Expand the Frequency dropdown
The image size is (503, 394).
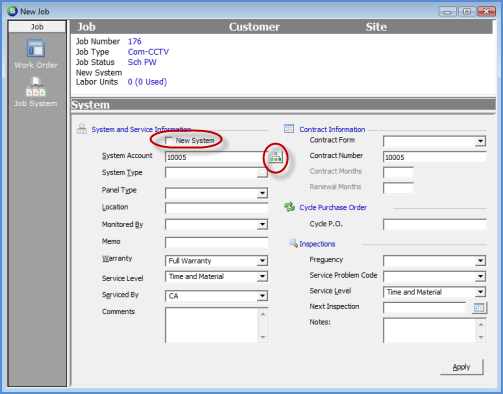(480, 260)
